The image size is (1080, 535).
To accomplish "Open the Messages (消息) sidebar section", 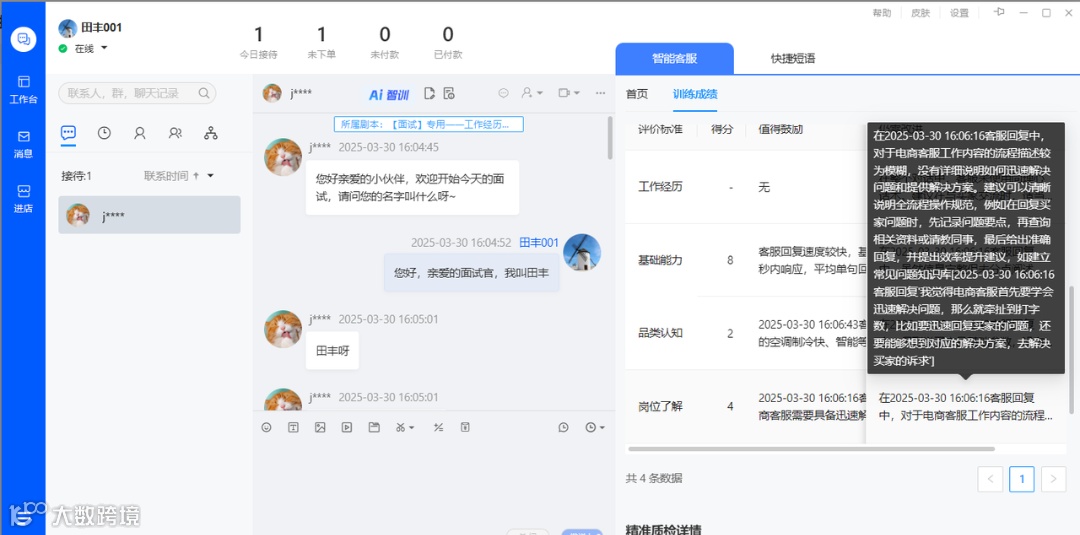I will (x=23, y=145).
